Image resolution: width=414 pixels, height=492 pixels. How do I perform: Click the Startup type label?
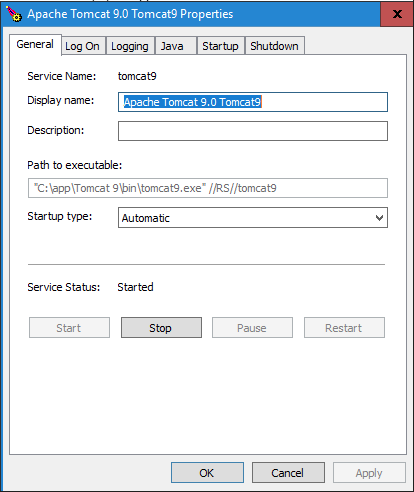click(60, 216)
